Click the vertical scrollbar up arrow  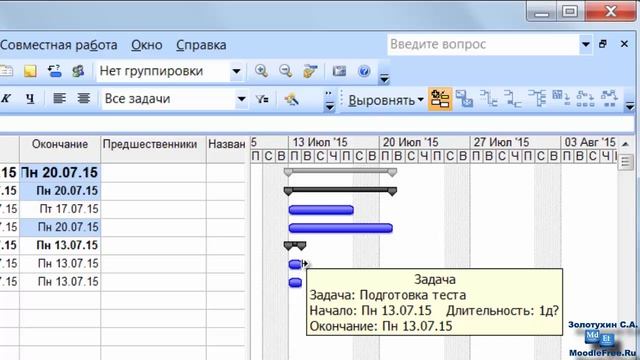[626, 144]
